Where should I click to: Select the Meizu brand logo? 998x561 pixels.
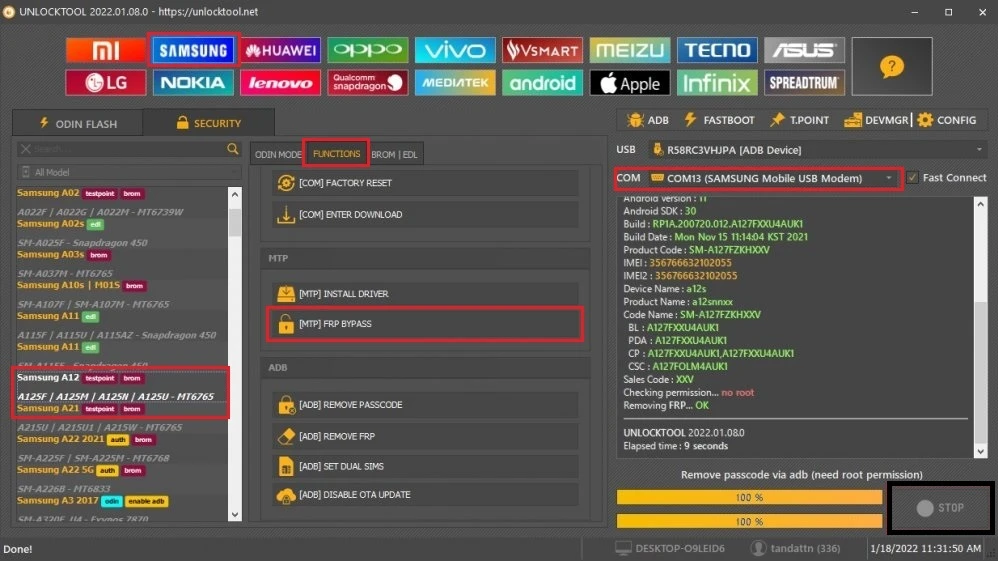coord(629,50)
